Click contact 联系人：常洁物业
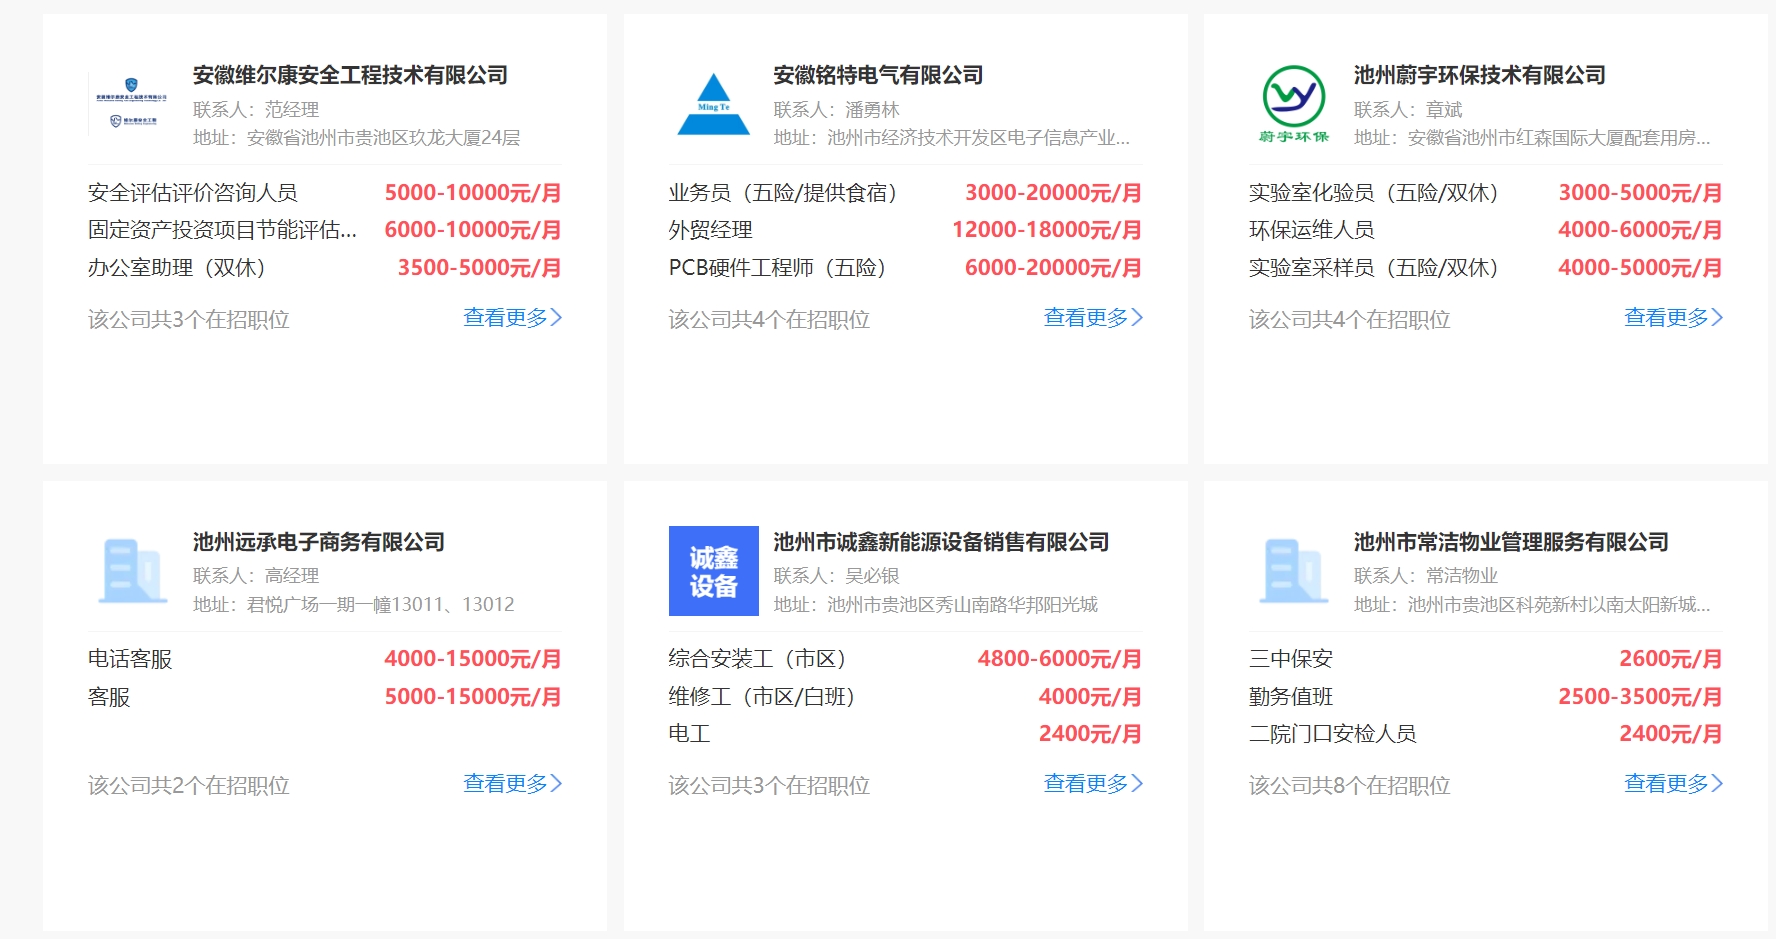 pos(1426,576)
